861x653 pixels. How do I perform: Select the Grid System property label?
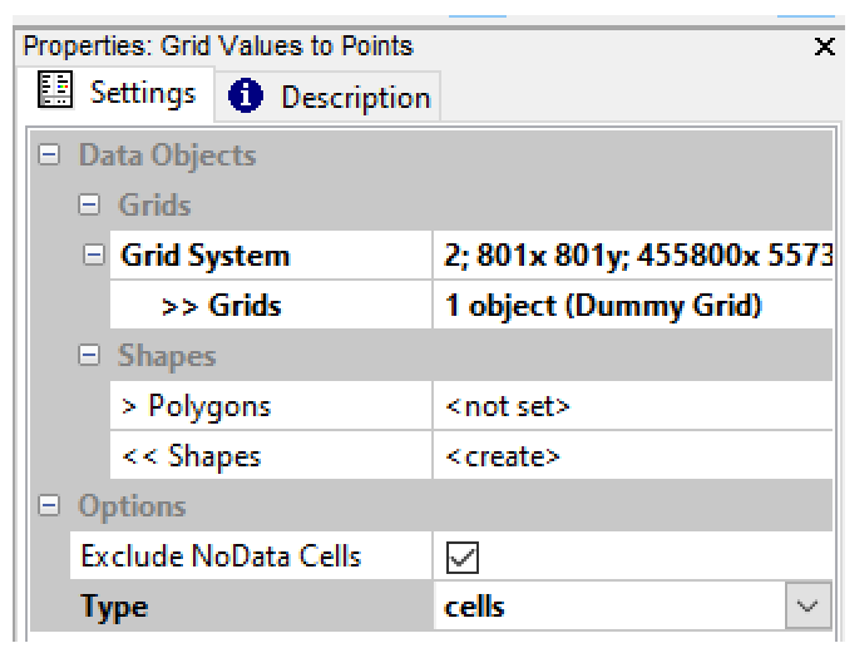tap(205, 256)
